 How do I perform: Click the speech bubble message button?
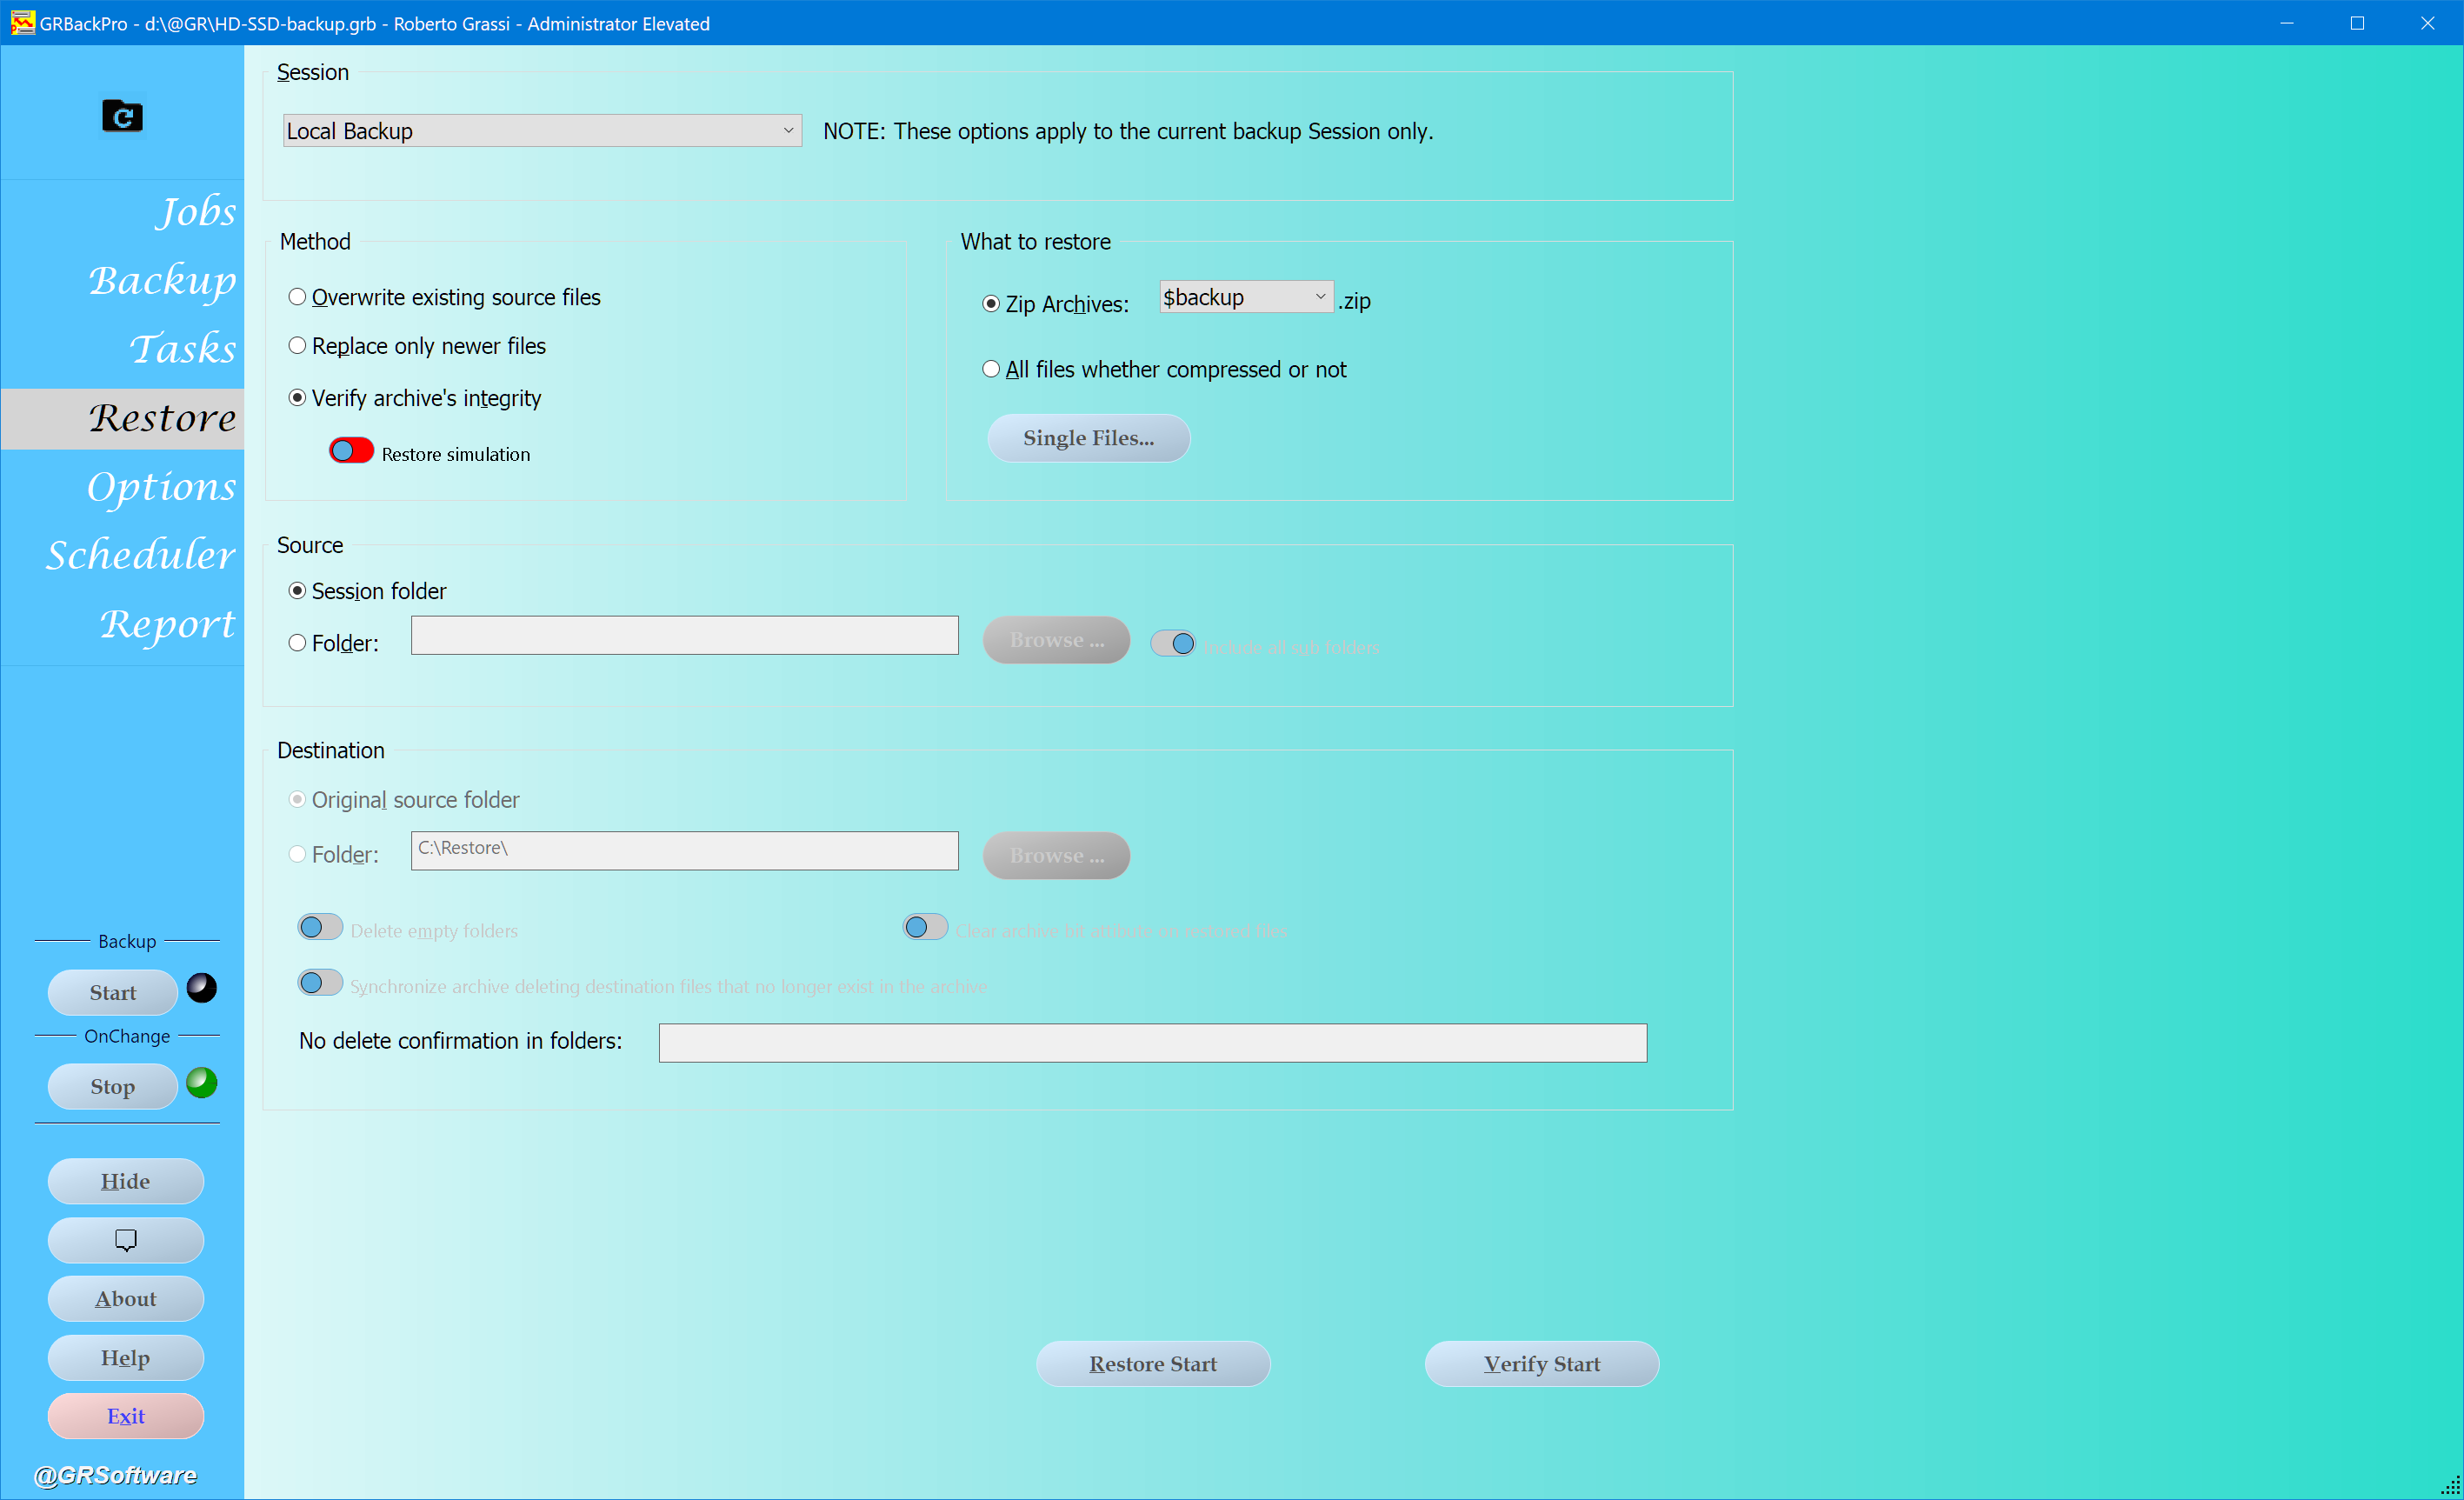(125, 1240)
